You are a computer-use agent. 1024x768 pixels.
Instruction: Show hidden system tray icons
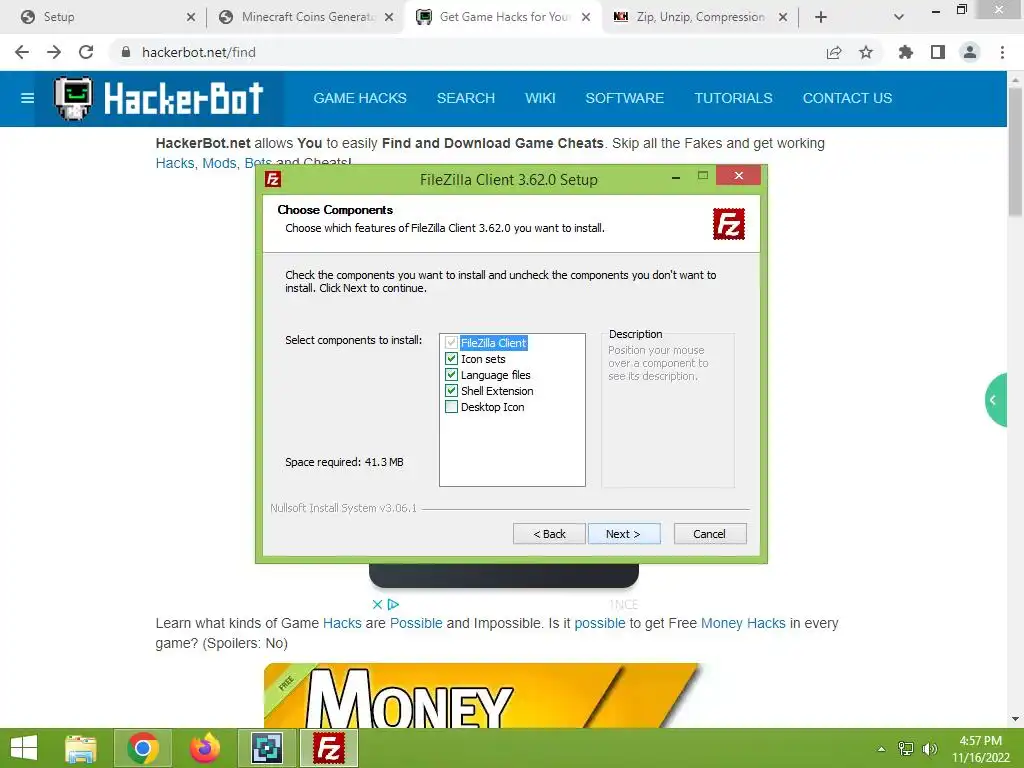coord(881,749)
